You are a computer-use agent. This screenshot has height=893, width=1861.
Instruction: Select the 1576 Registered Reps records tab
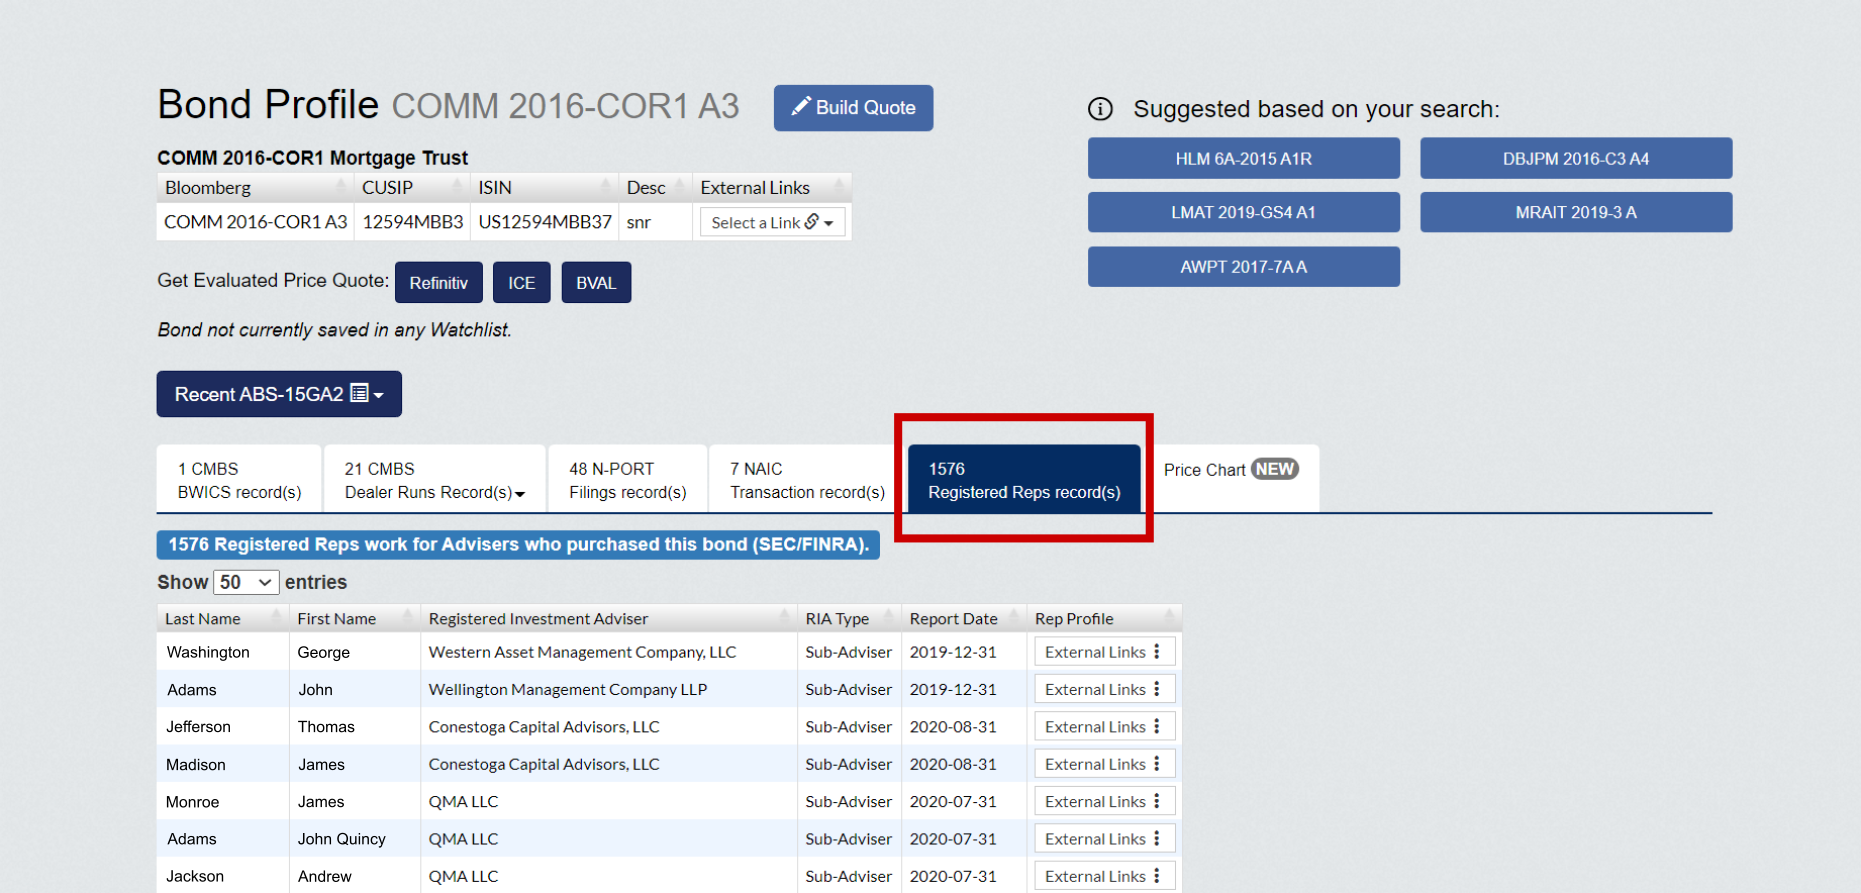tap(1024, 480)
